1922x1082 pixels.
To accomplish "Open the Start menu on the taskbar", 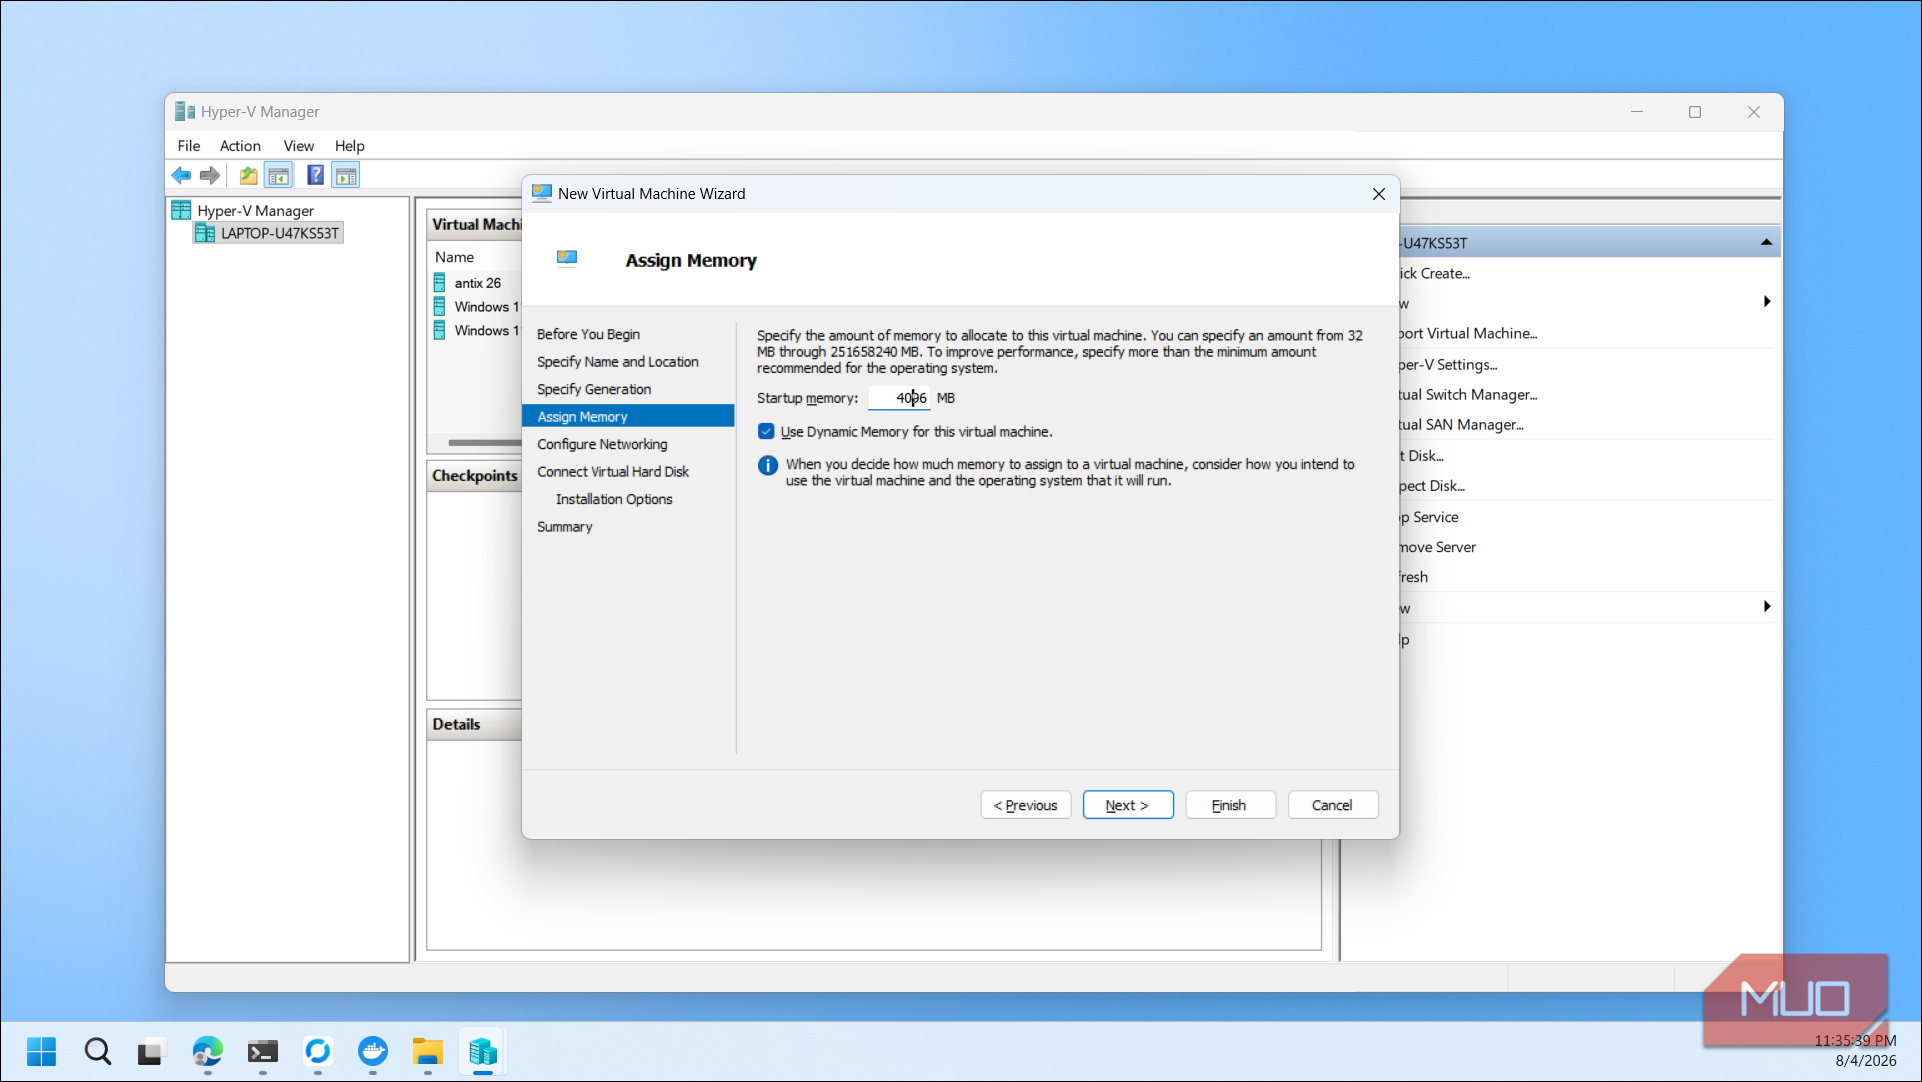I will coord(41,1051).
